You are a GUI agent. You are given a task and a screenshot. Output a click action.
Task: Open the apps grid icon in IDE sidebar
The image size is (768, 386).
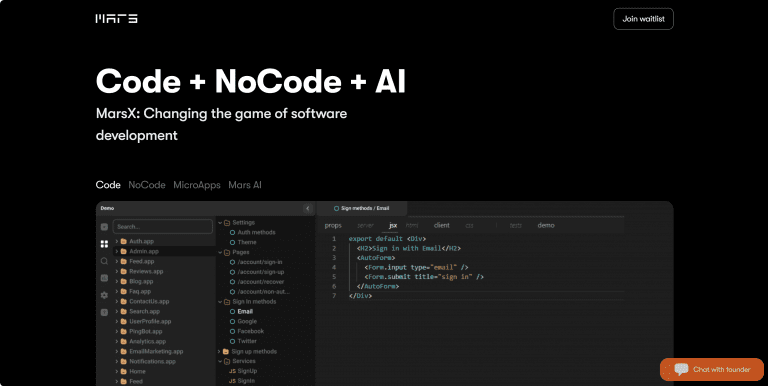[x=104, y=243]
